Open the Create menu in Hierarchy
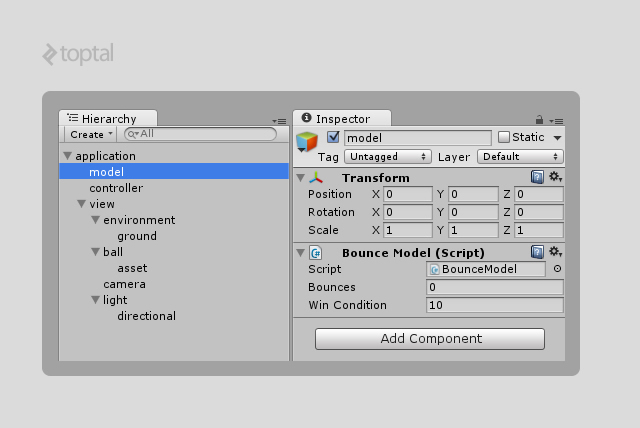This screenshot has width=640, height=428. [x=91, y=134]
